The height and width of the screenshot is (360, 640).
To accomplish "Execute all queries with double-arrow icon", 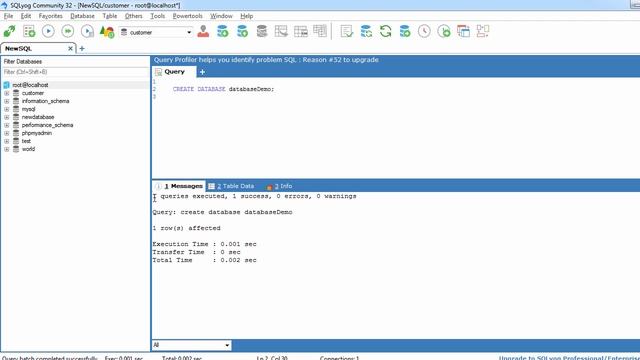I will pos(68,31).
